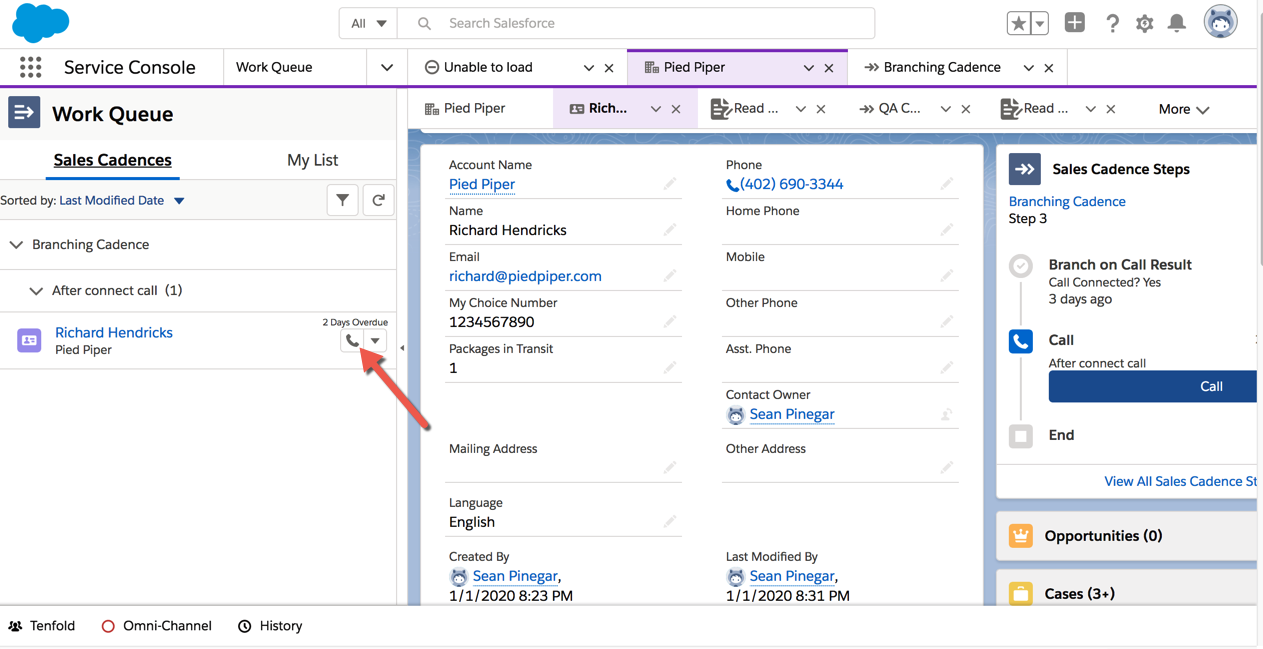Open the Branching Cadence link in Steps panel
The height and width of the screenshot is (649, 1263).
point(1067,201)
